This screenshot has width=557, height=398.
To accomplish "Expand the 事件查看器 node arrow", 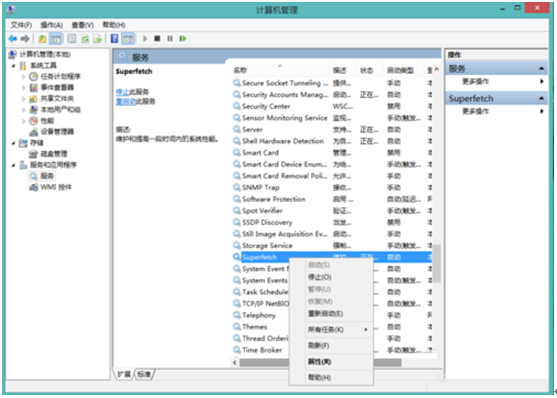I will click(x=23, y=88).
